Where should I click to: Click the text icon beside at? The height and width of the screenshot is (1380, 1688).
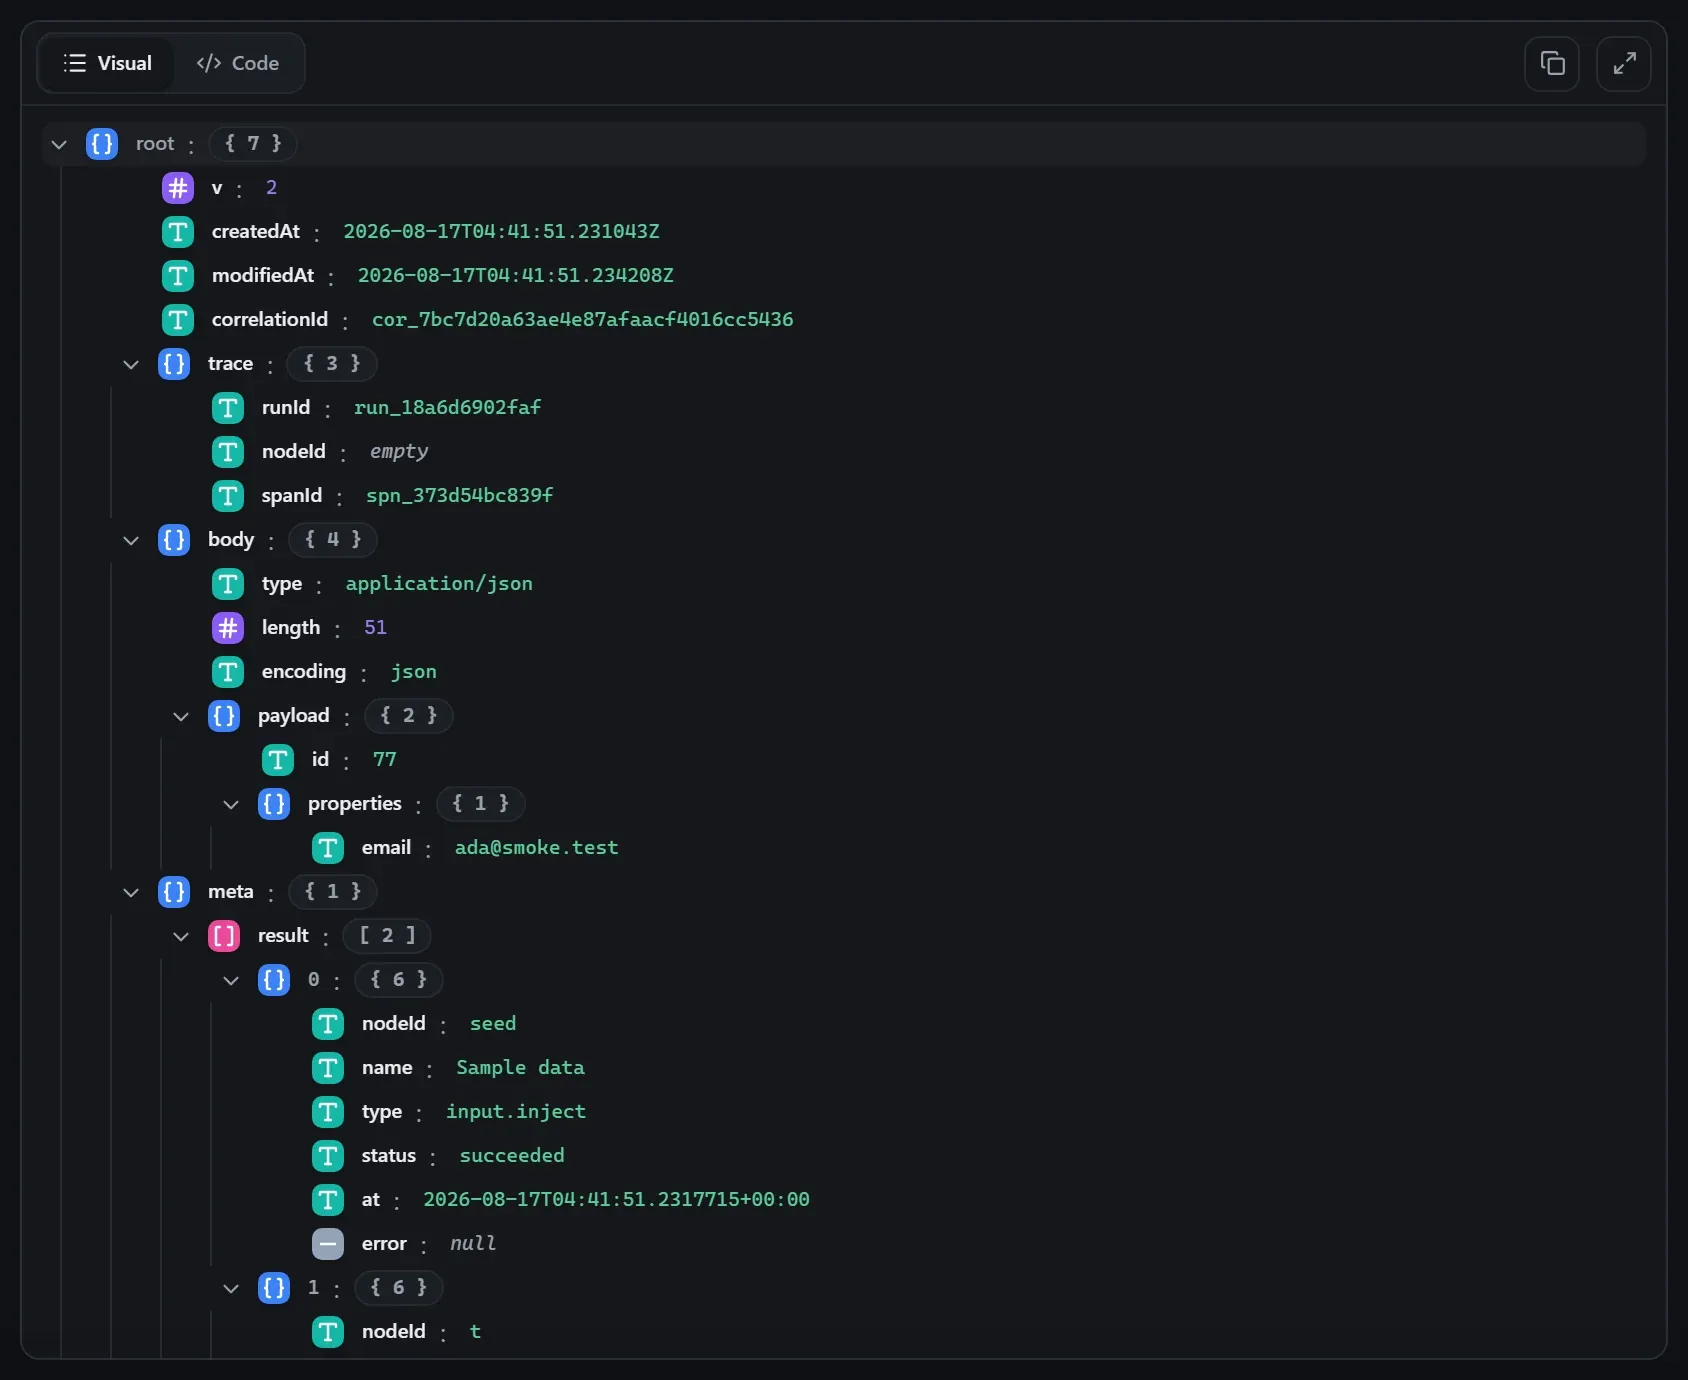point(328,1200)
